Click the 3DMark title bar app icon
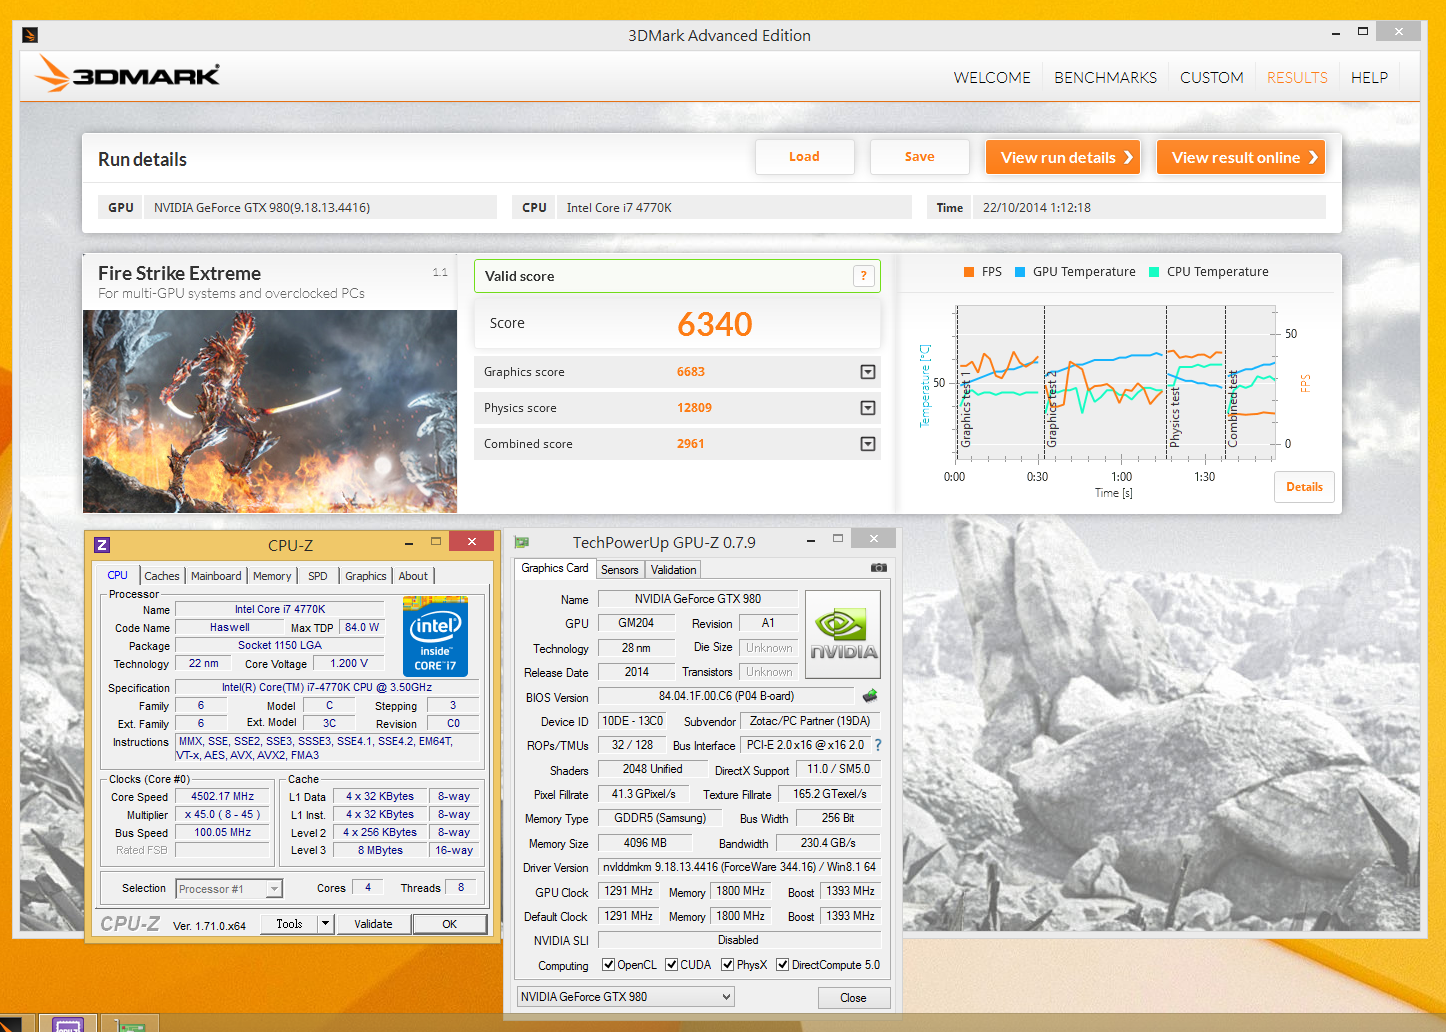This screenshot has width=1446, height=1032. (x=30, y=35)
